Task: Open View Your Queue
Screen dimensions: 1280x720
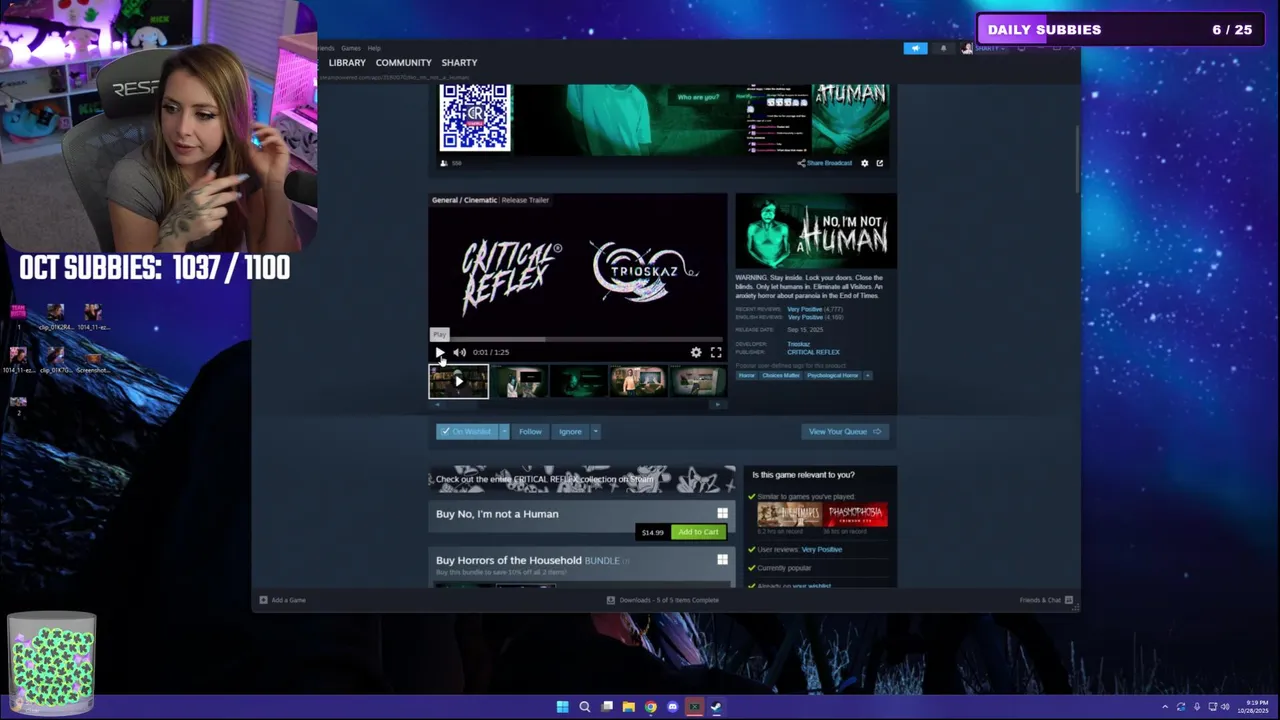Action: 845,431
